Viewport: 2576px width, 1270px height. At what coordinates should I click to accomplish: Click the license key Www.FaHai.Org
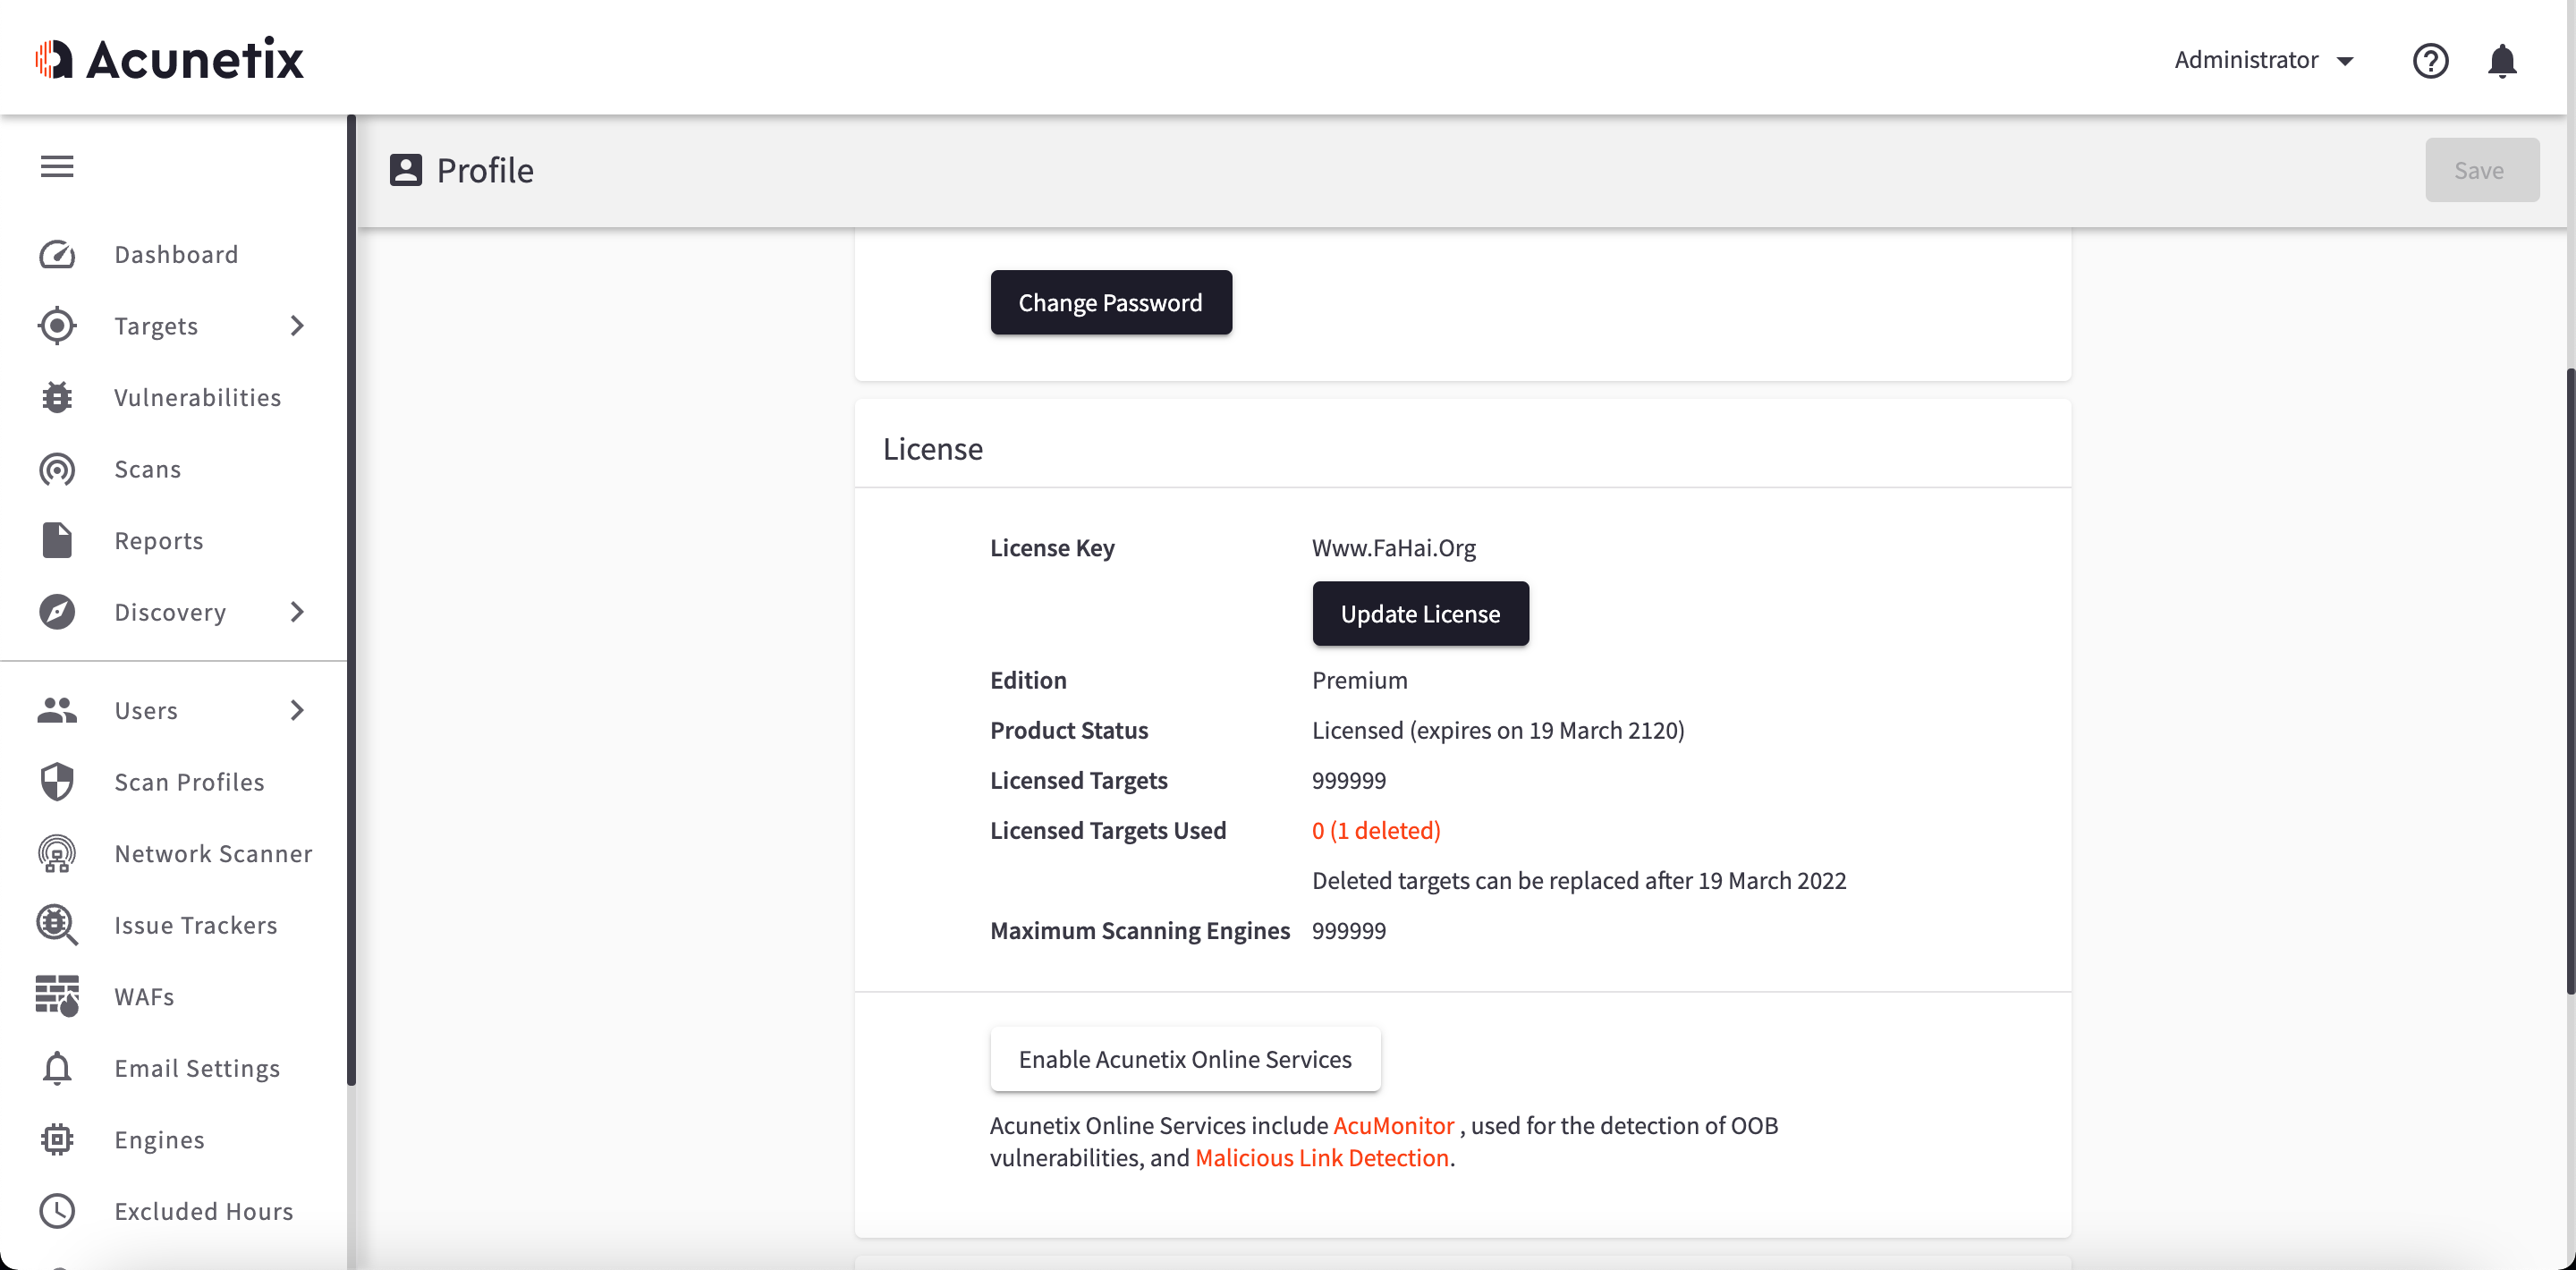(1394, 547)
